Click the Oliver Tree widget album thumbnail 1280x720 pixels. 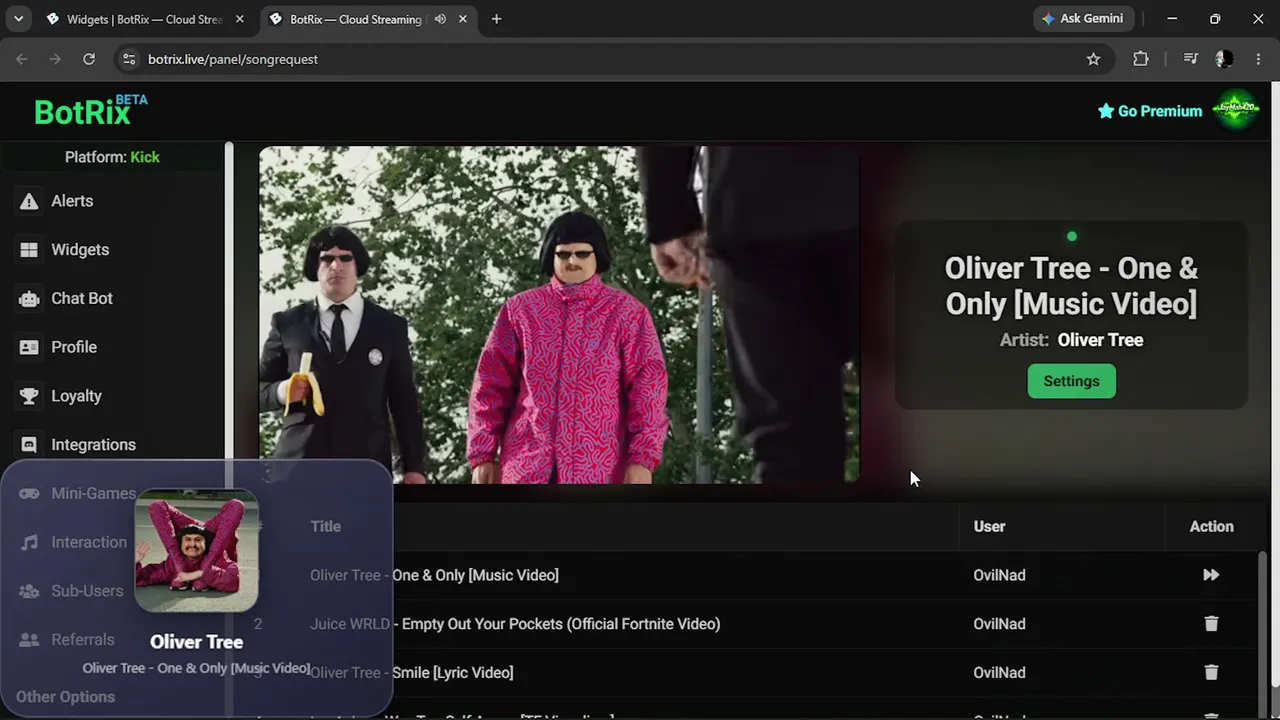(196, 551)
